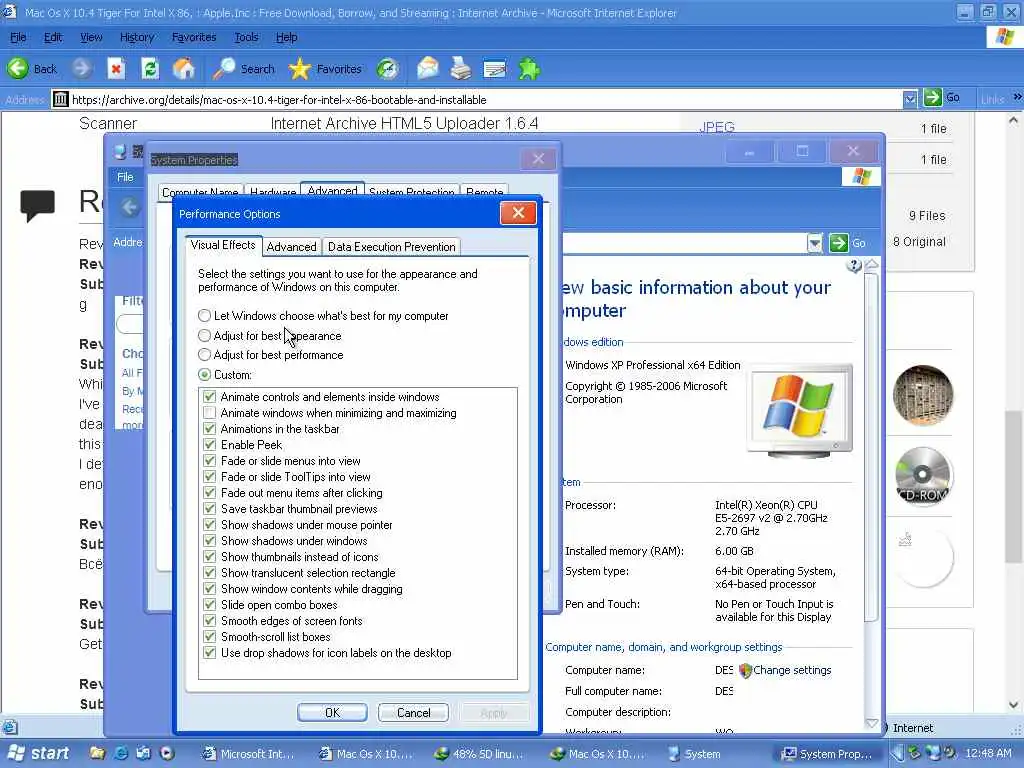Click Cancel in Performance Options
This screenshot has height=768, width=1024.
coord(413,712)
